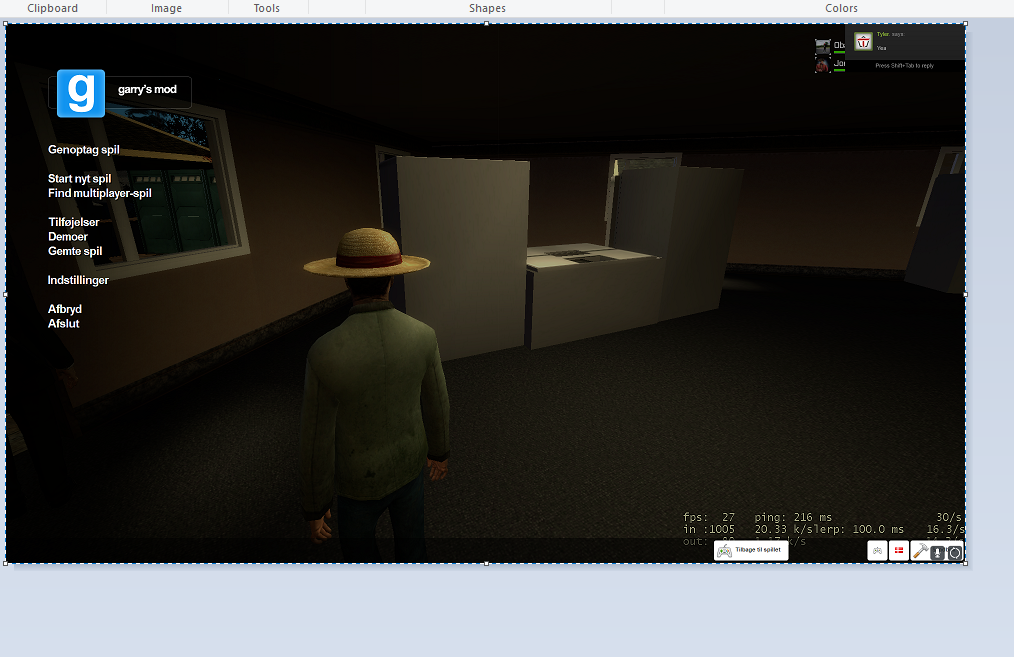Select "Demoer" in the main menu
The height and width of the screenshot is (657, 1014).
pos(68,237)
